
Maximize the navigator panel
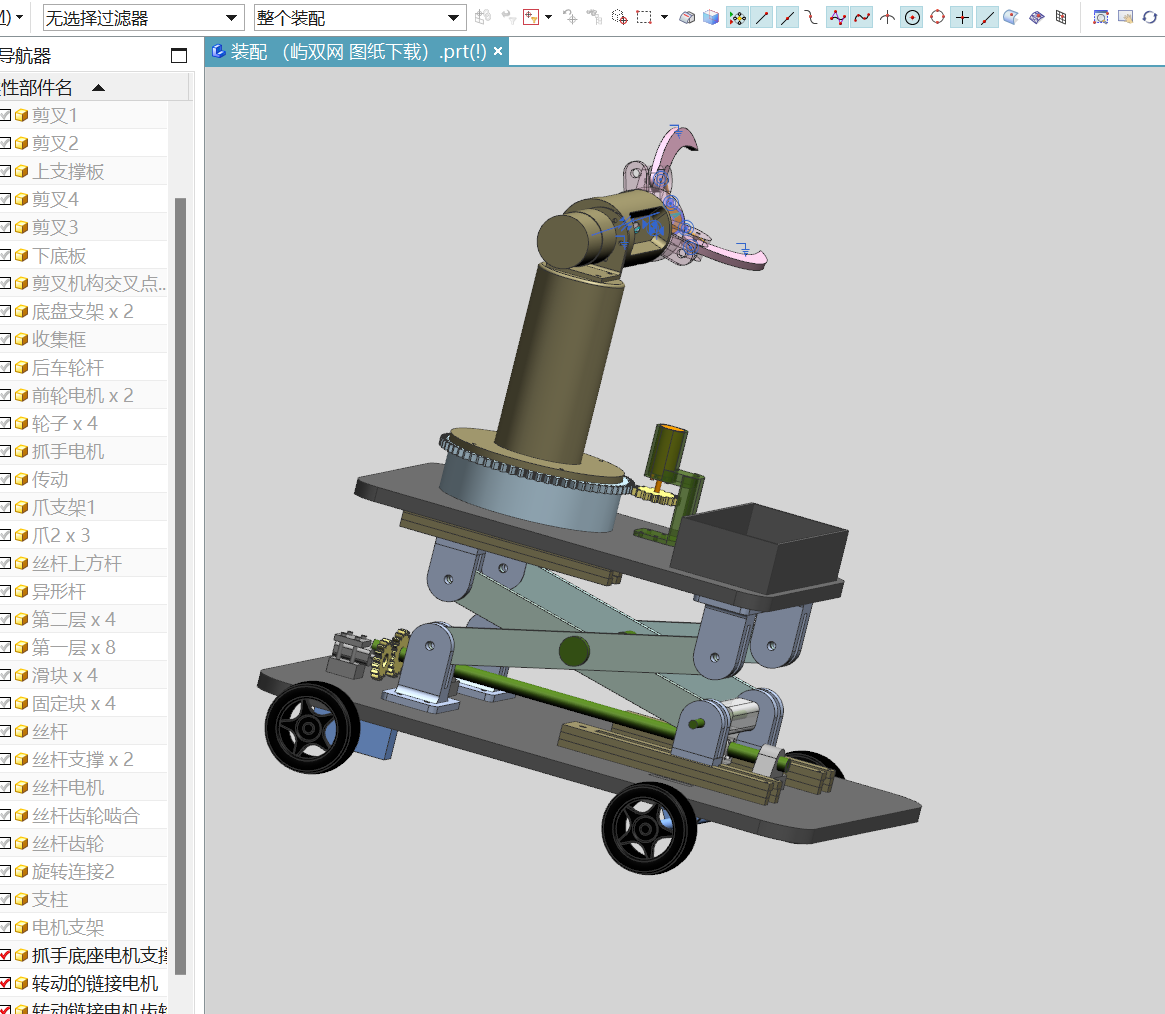[x=179, y=56]
